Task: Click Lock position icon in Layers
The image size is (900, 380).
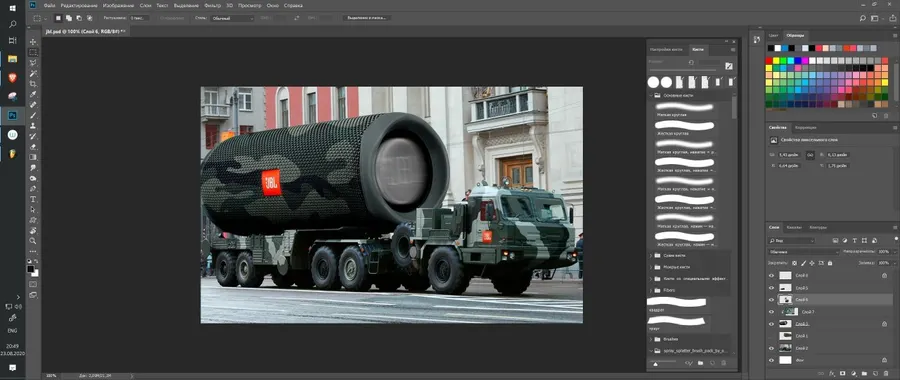Action: pos(813,263)
